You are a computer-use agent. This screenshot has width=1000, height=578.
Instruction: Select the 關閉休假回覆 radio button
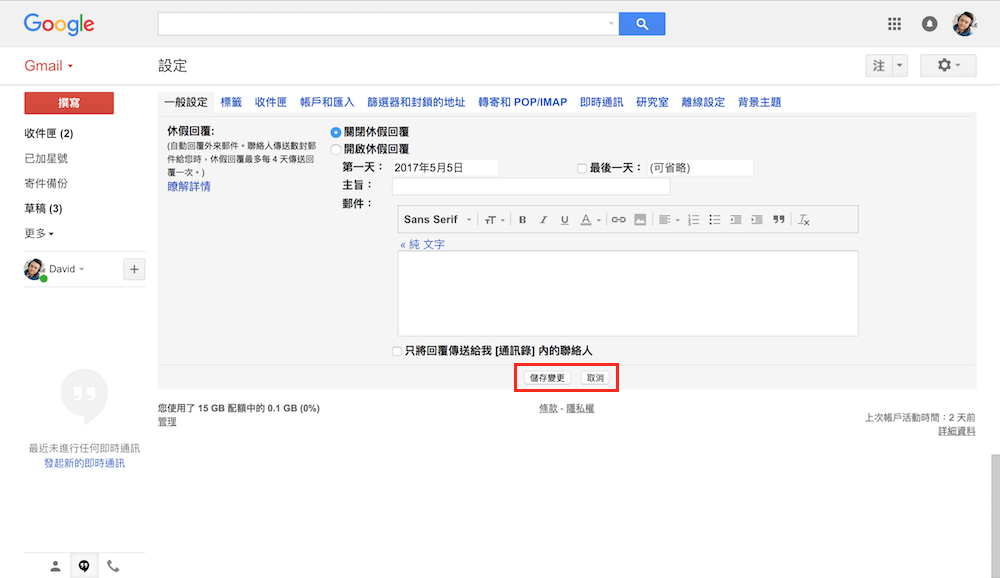336,132
